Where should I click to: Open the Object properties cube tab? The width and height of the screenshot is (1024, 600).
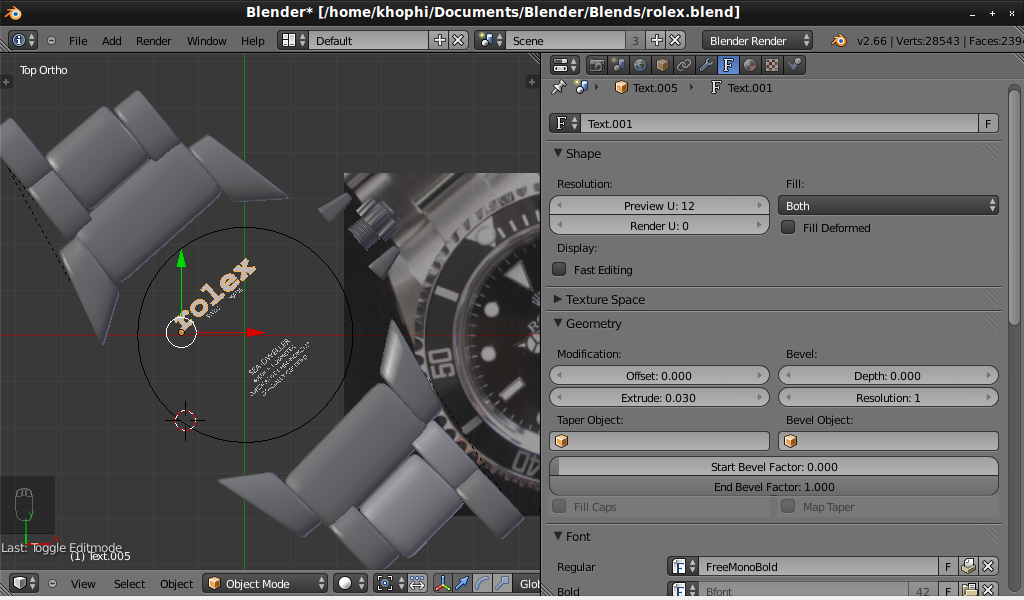coord(663,65)
